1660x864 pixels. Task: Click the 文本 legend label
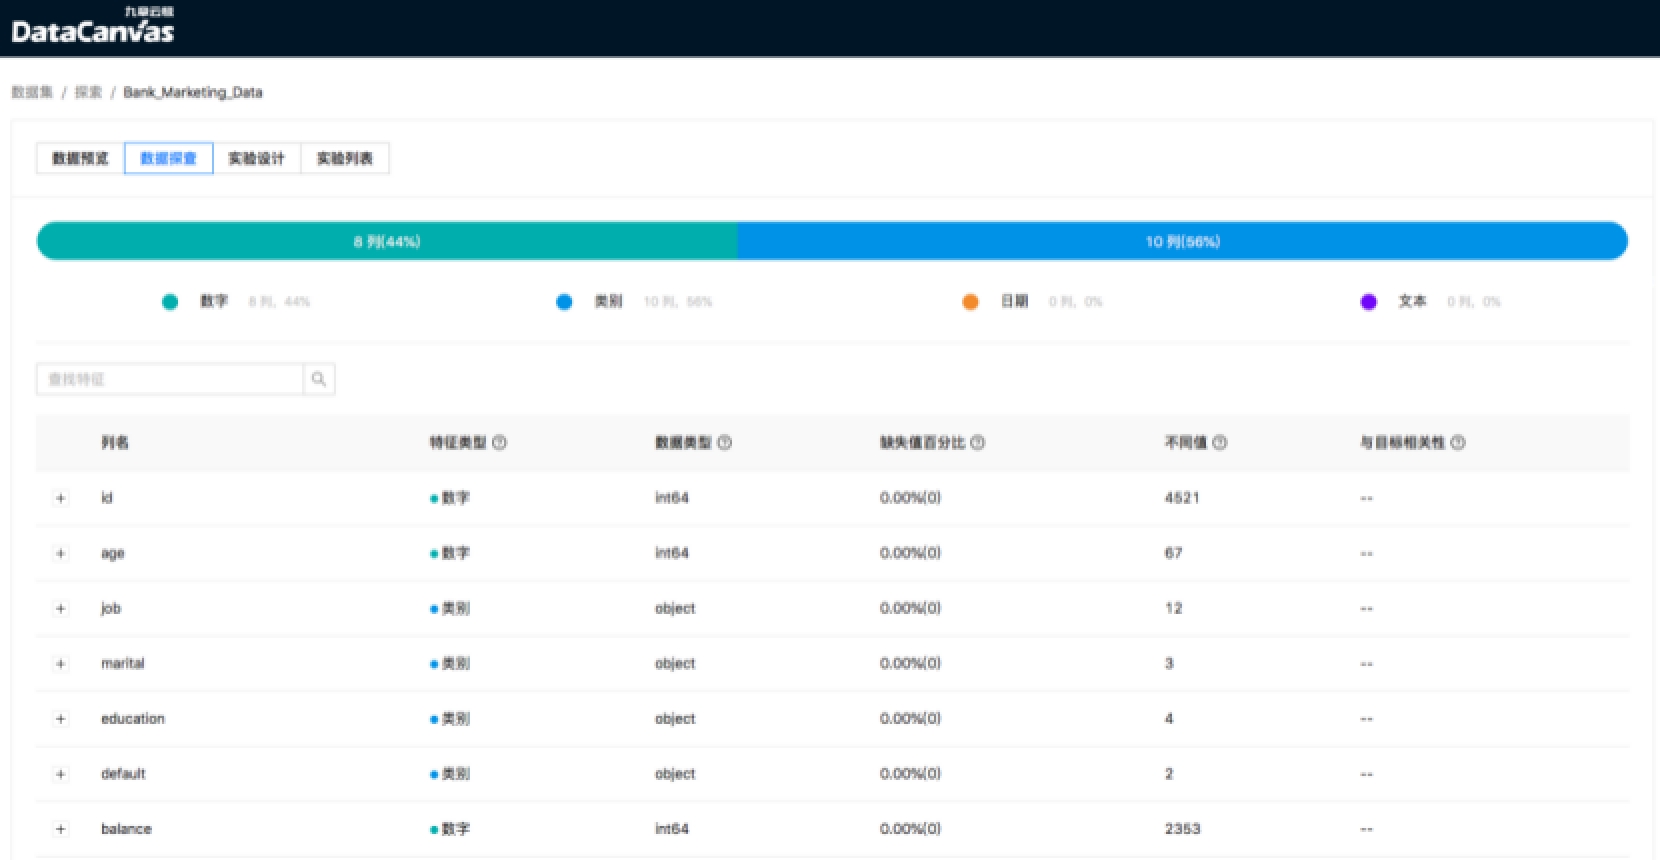coord(1412,301)
